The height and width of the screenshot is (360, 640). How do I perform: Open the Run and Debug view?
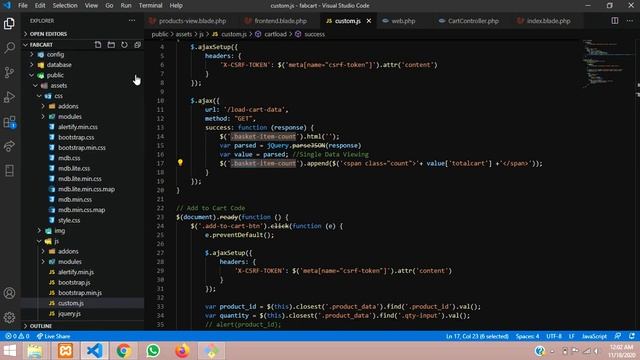click(9, 97)
